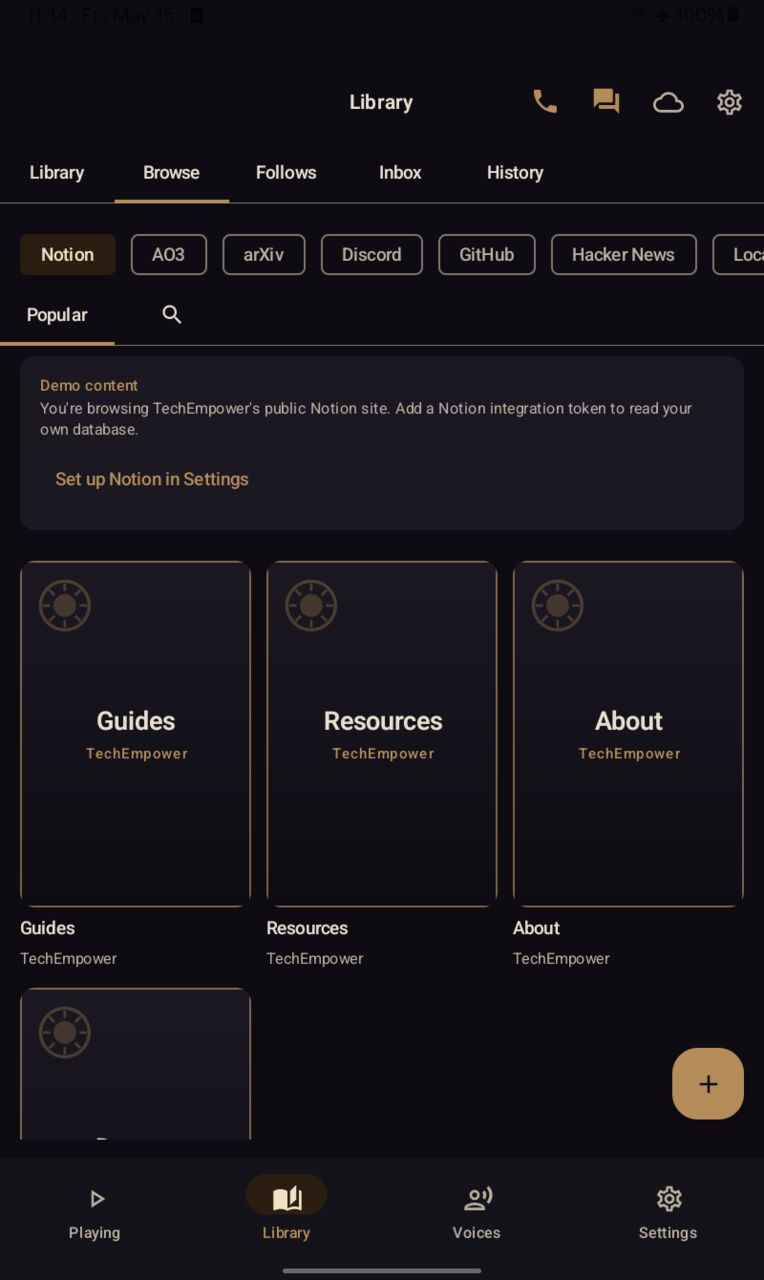Select the Browse tab
Viewport: 764px width, 1280px height.
pyautogui.click(x=171, y=173)
